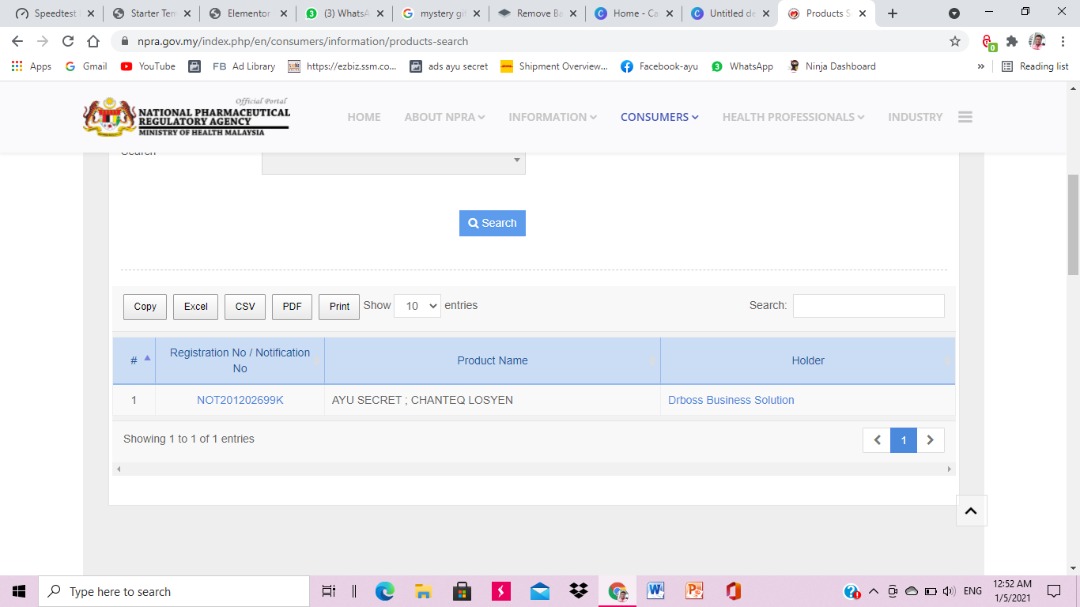The height and width of the screenshot is (607, 1080).
Task: Open Chrome three-dot menu
Action: 1063,41
